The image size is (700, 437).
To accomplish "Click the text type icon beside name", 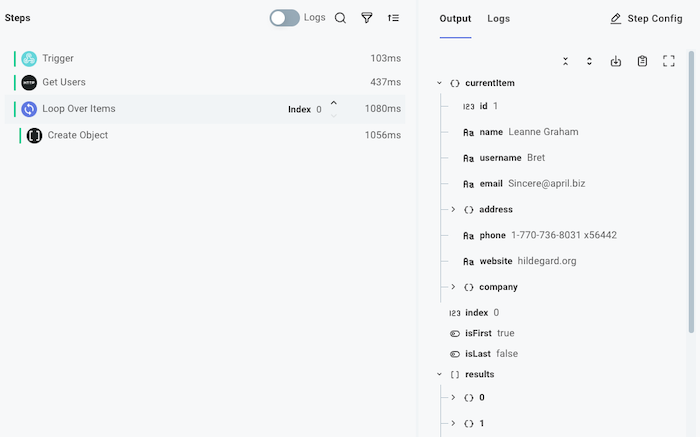I will 468,133.
